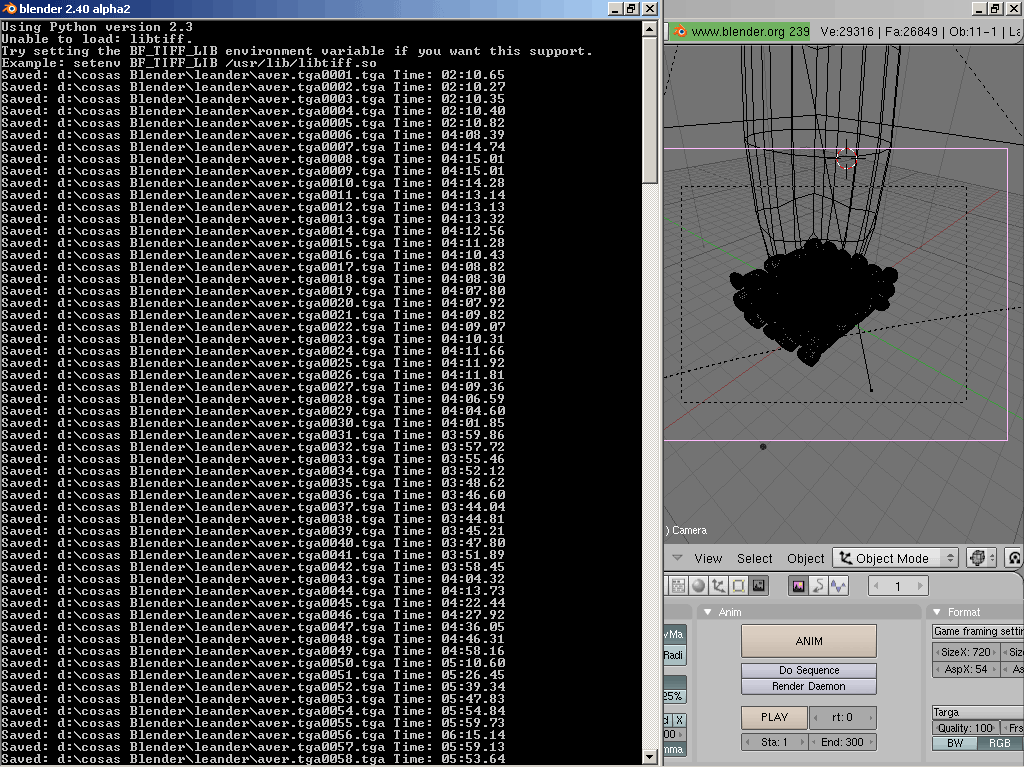Viewport: 1024px width, 768px height.
Task: Collapse the Format panel triangle
Action: tap(936, 612)
